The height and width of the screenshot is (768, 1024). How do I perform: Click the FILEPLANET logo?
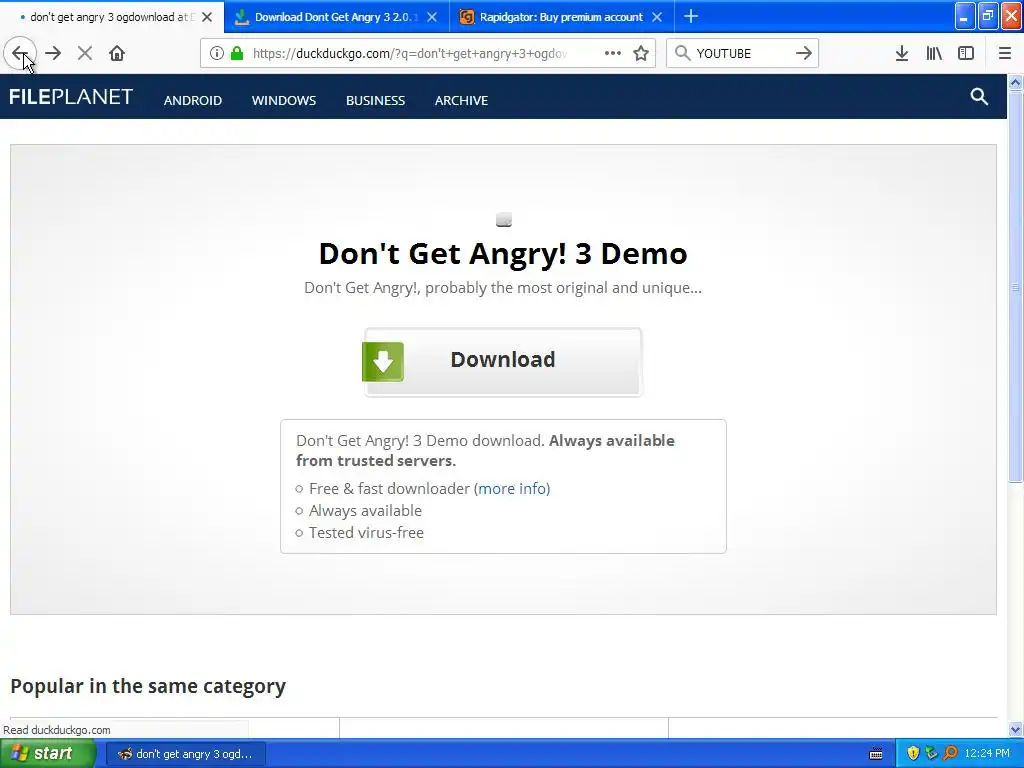71,97
